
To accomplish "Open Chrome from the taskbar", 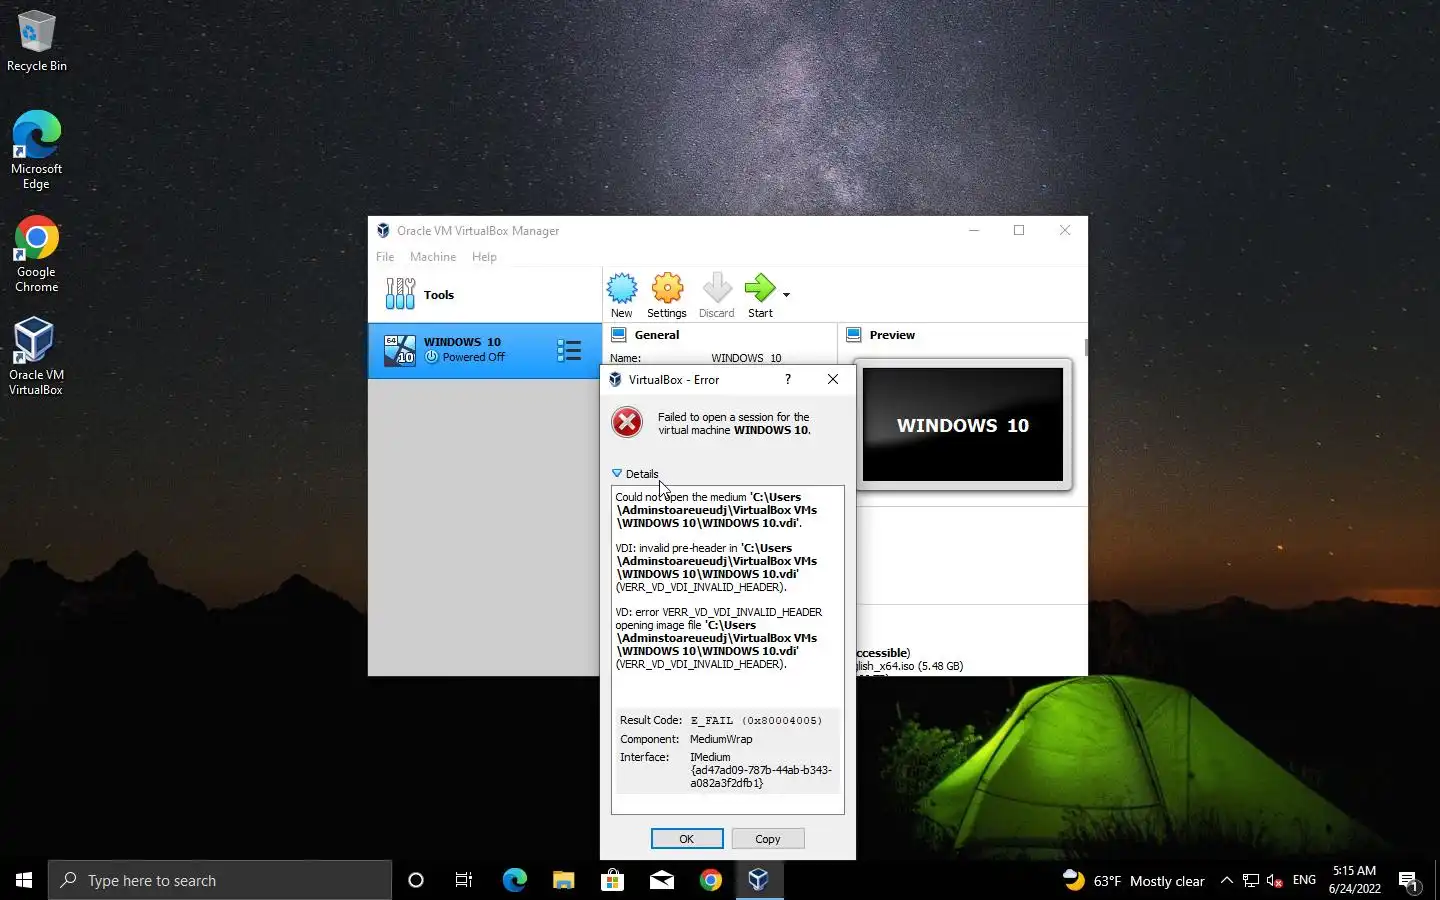I will [710, 880].
